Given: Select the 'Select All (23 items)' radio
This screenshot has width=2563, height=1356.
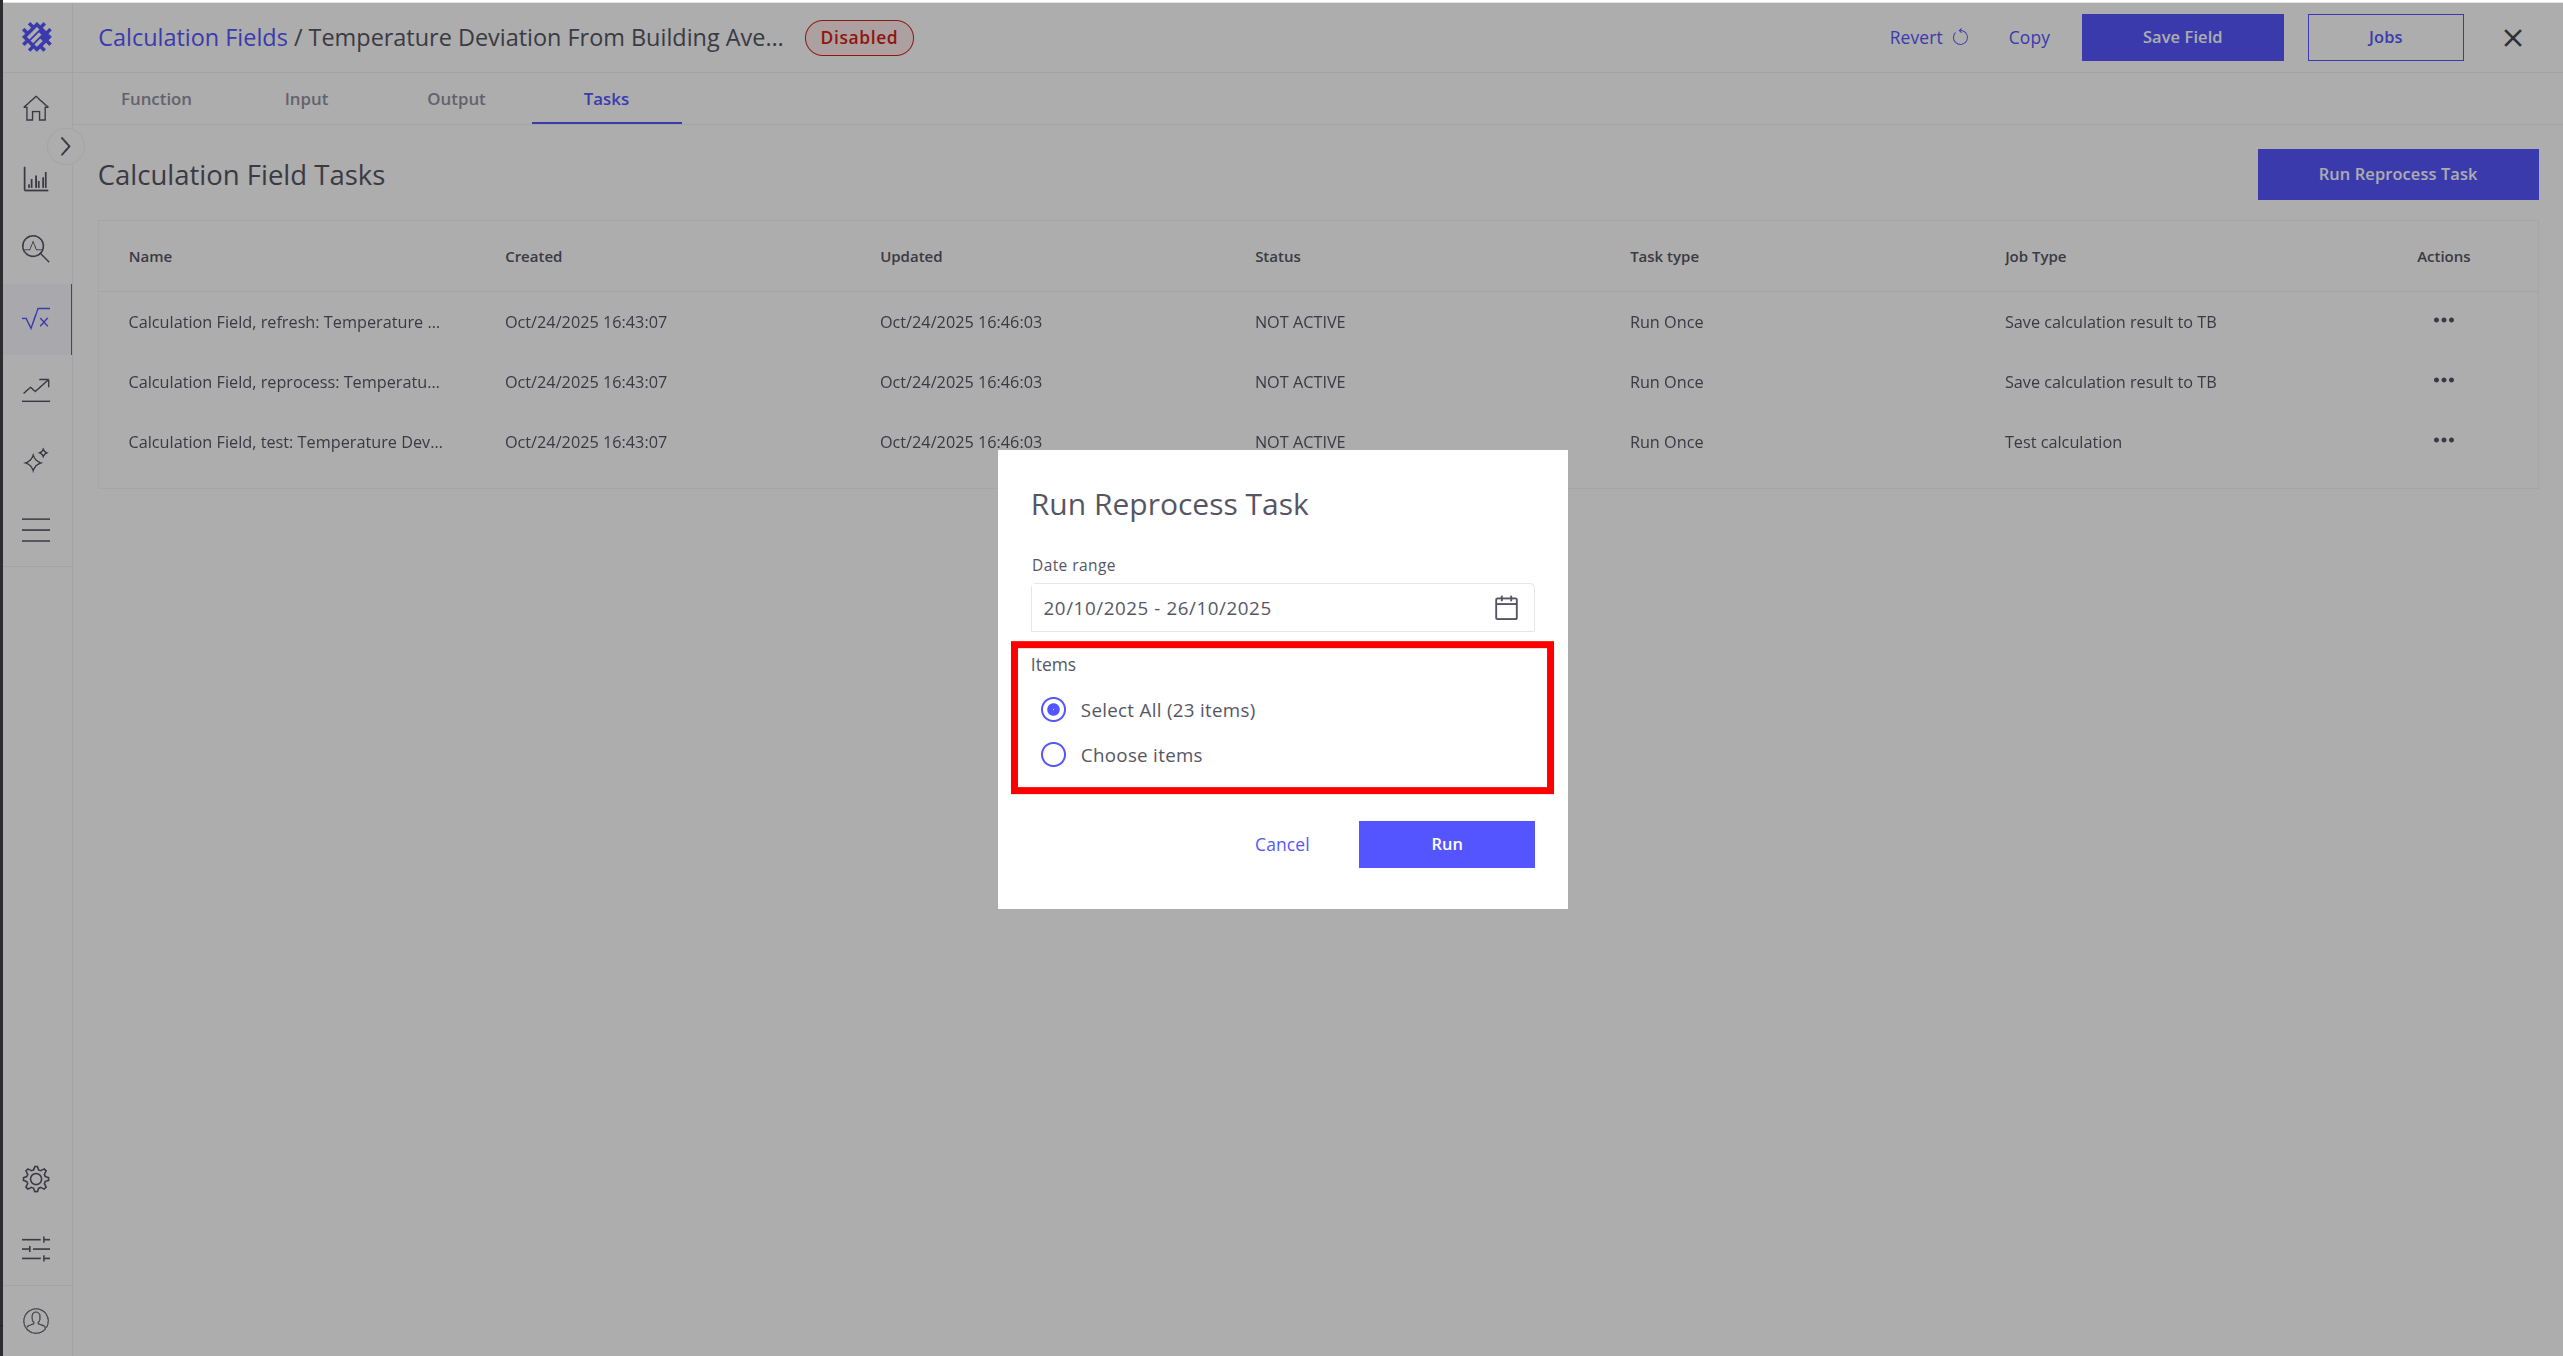Looking at the screenshot, I should [1053, 710].
